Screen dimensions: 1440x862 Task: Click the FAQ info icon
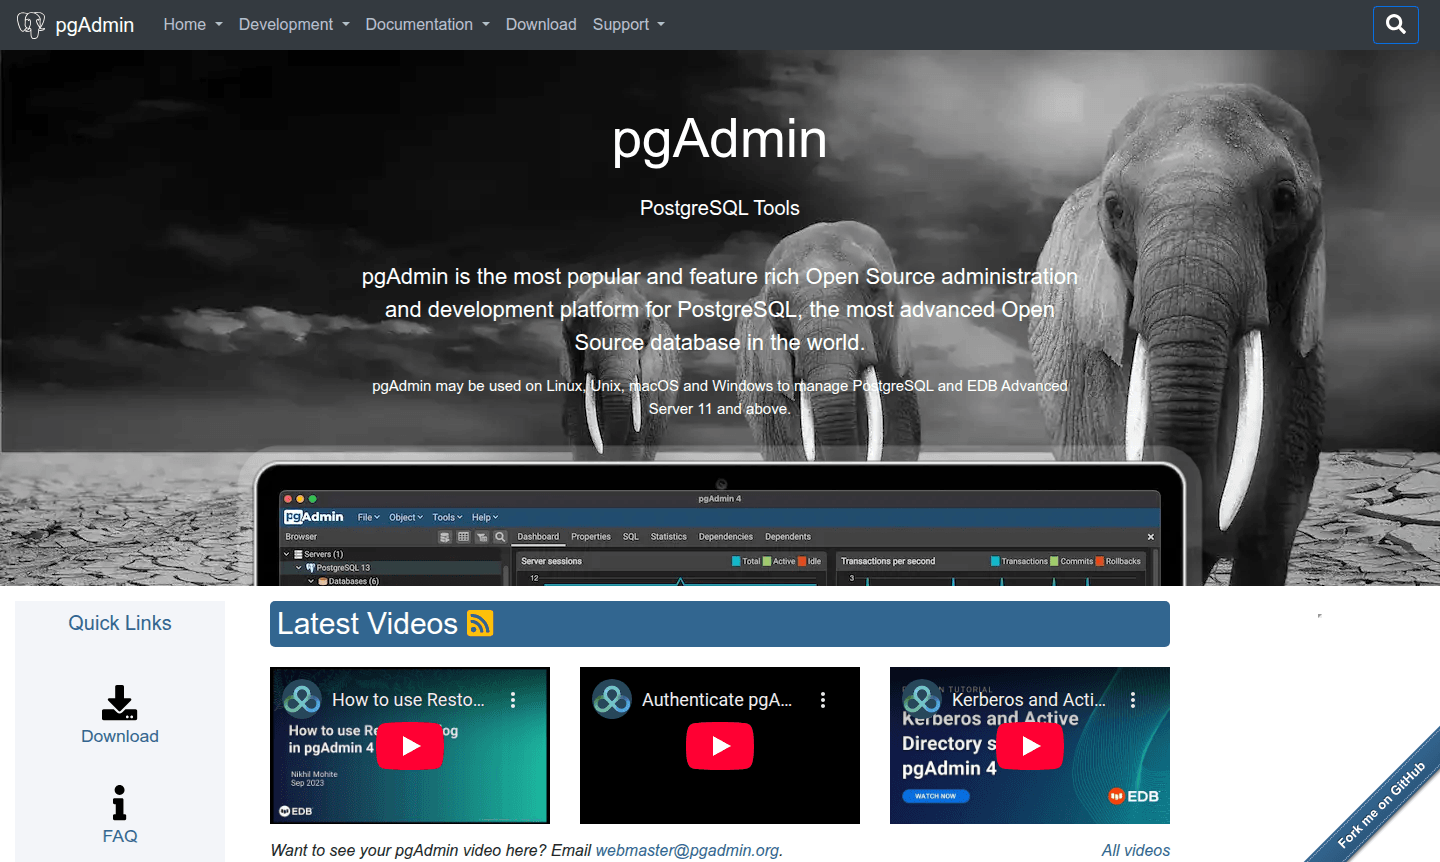[120, 802]
